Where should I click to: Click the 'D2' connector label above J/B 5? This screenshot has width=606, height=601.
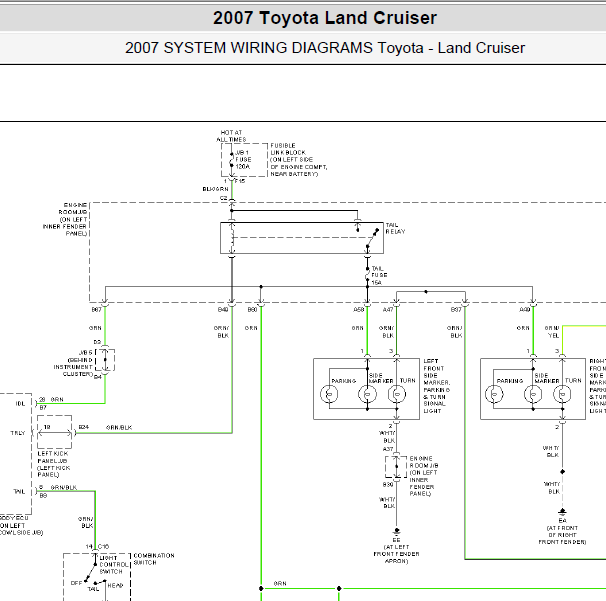coord(97,342)
